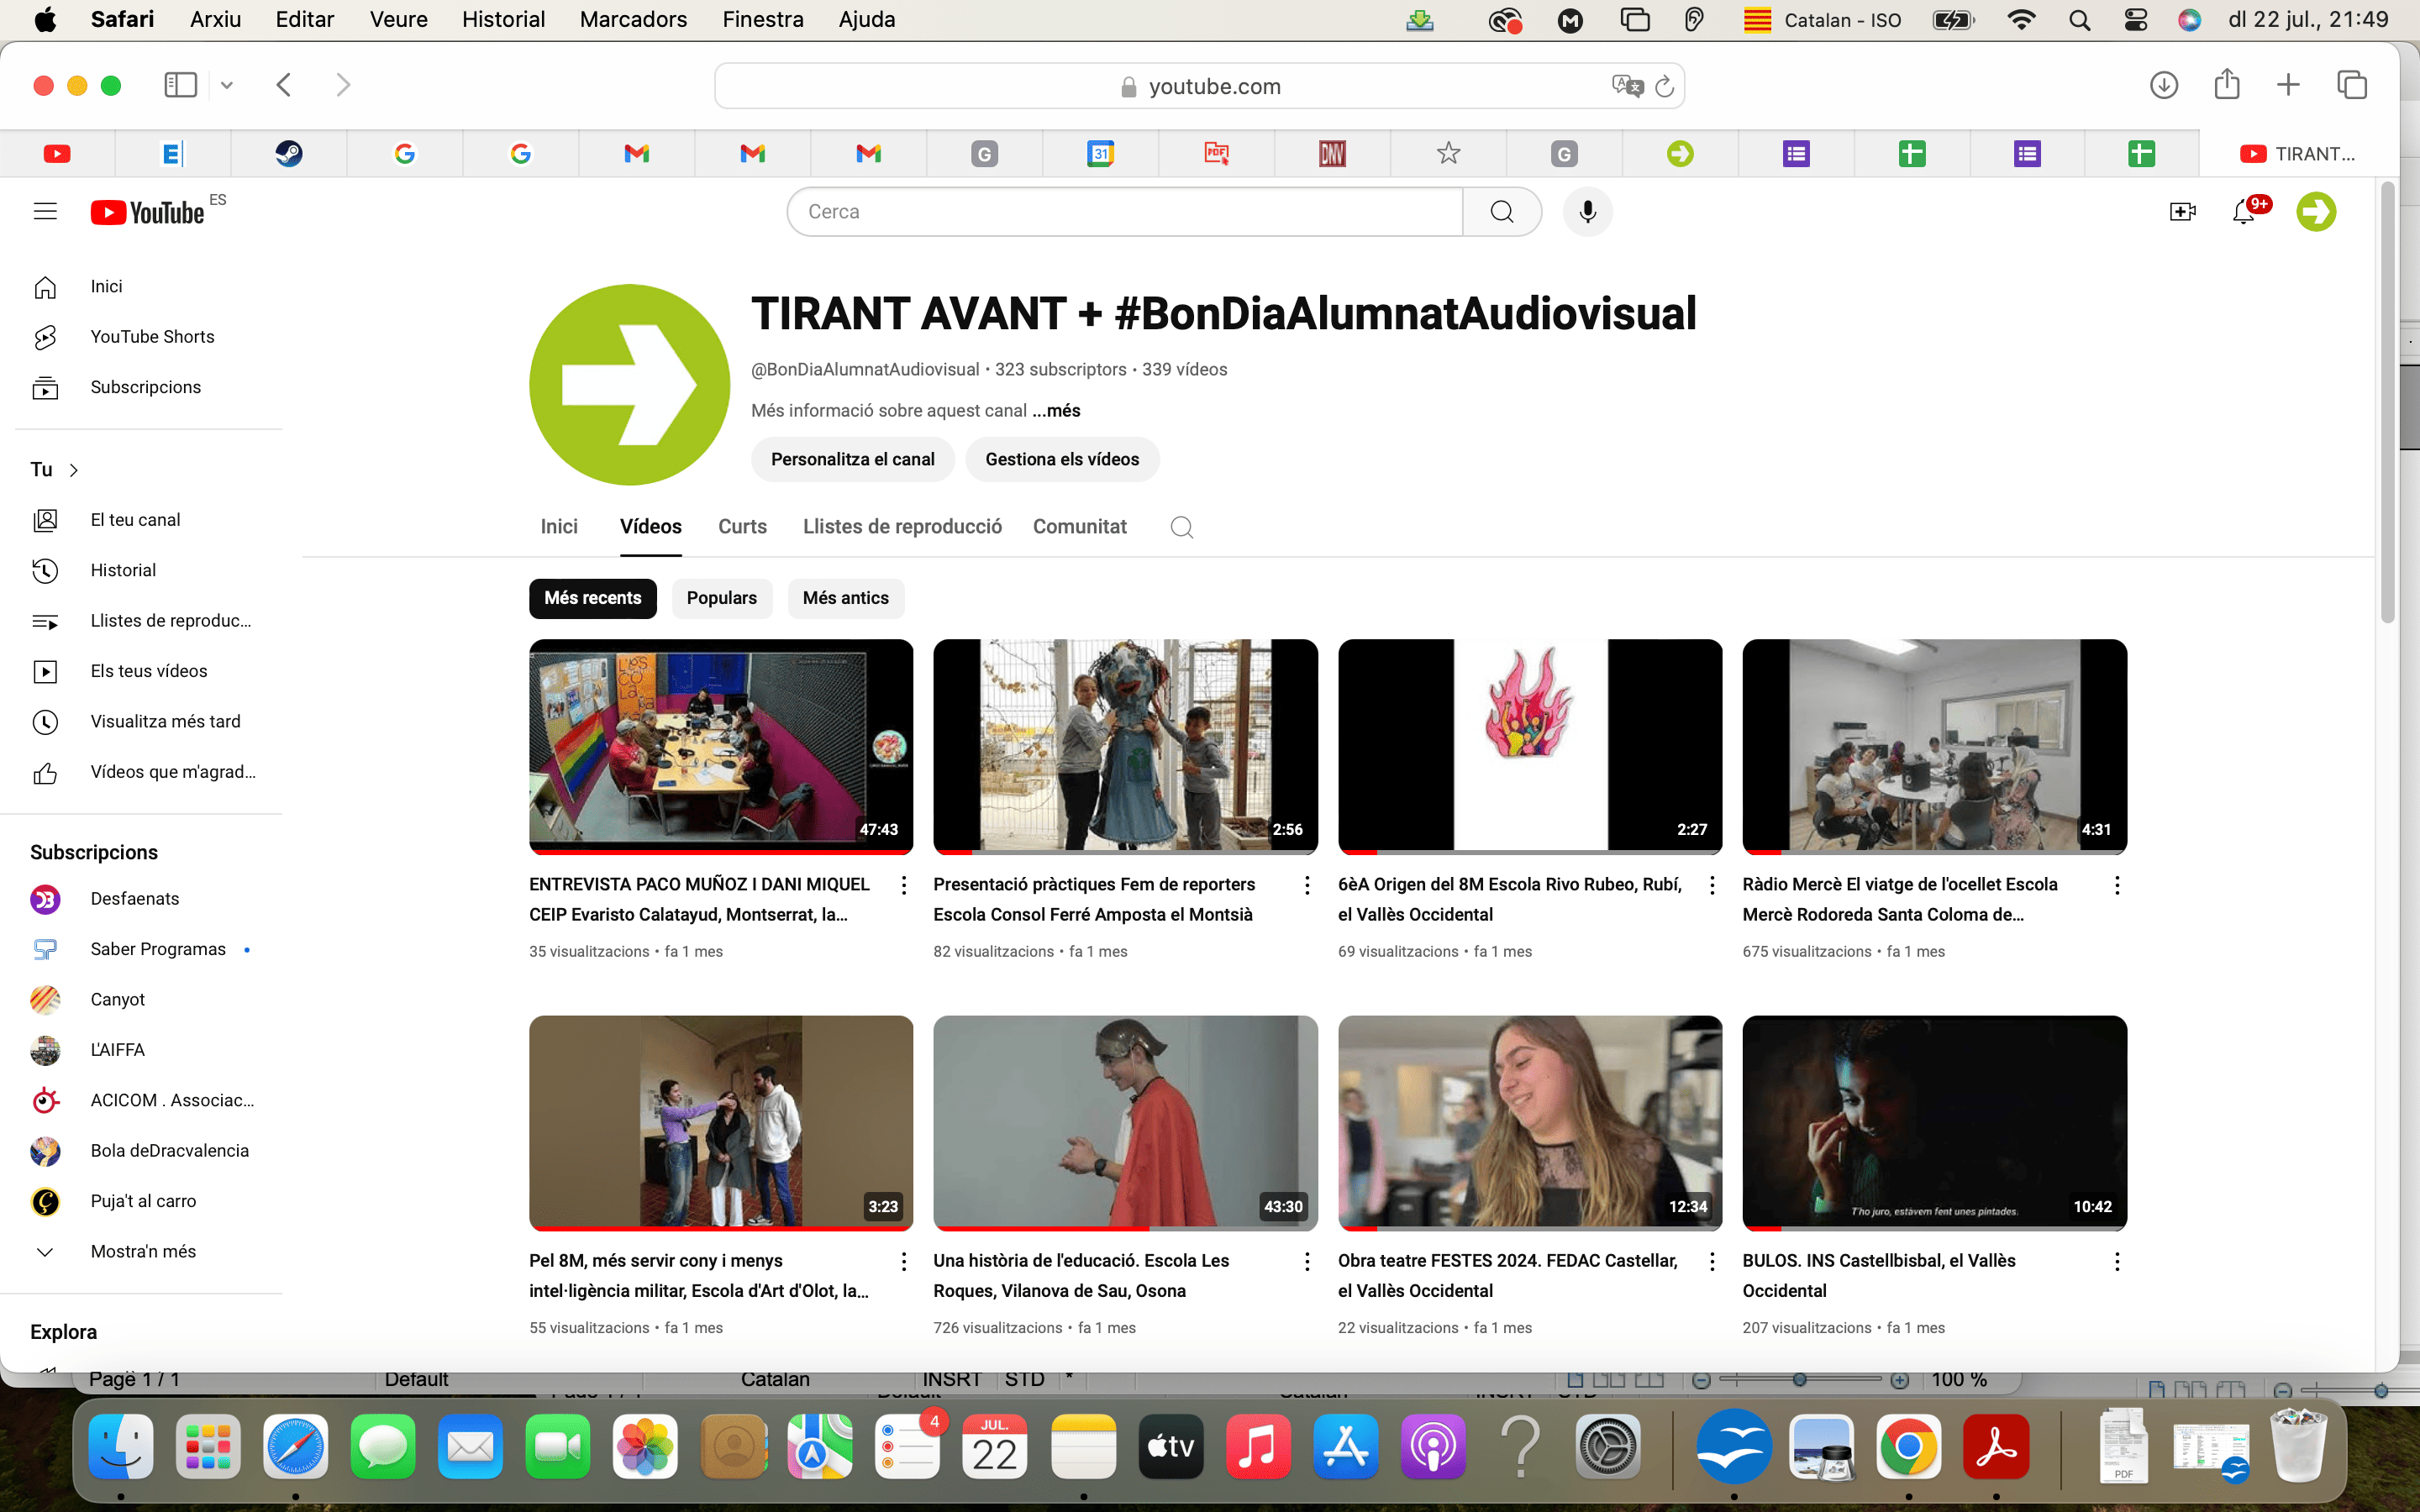Open Visualitza més tard
This screenshot has width=2420, height=1512.
[148, 721]
